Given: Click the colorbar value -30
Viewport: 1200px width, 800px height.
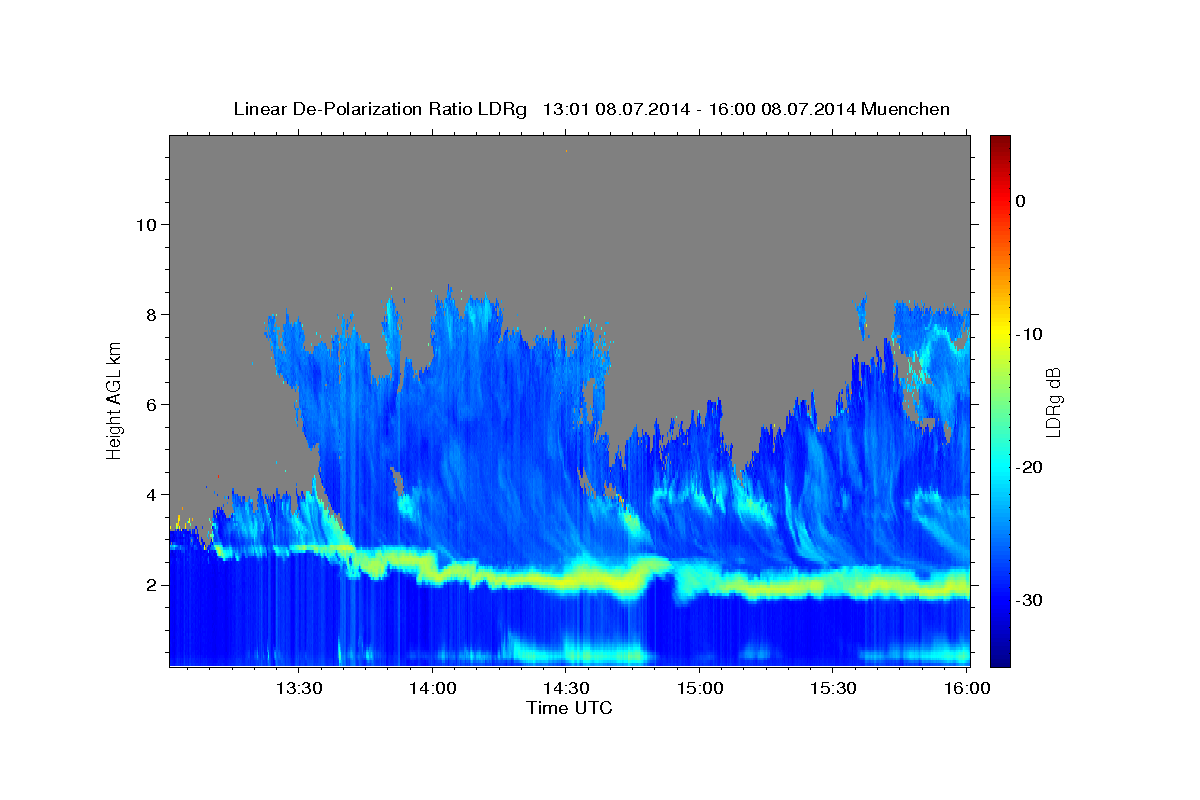Looking at the screenshot, I should click(x=1030, y=600).
